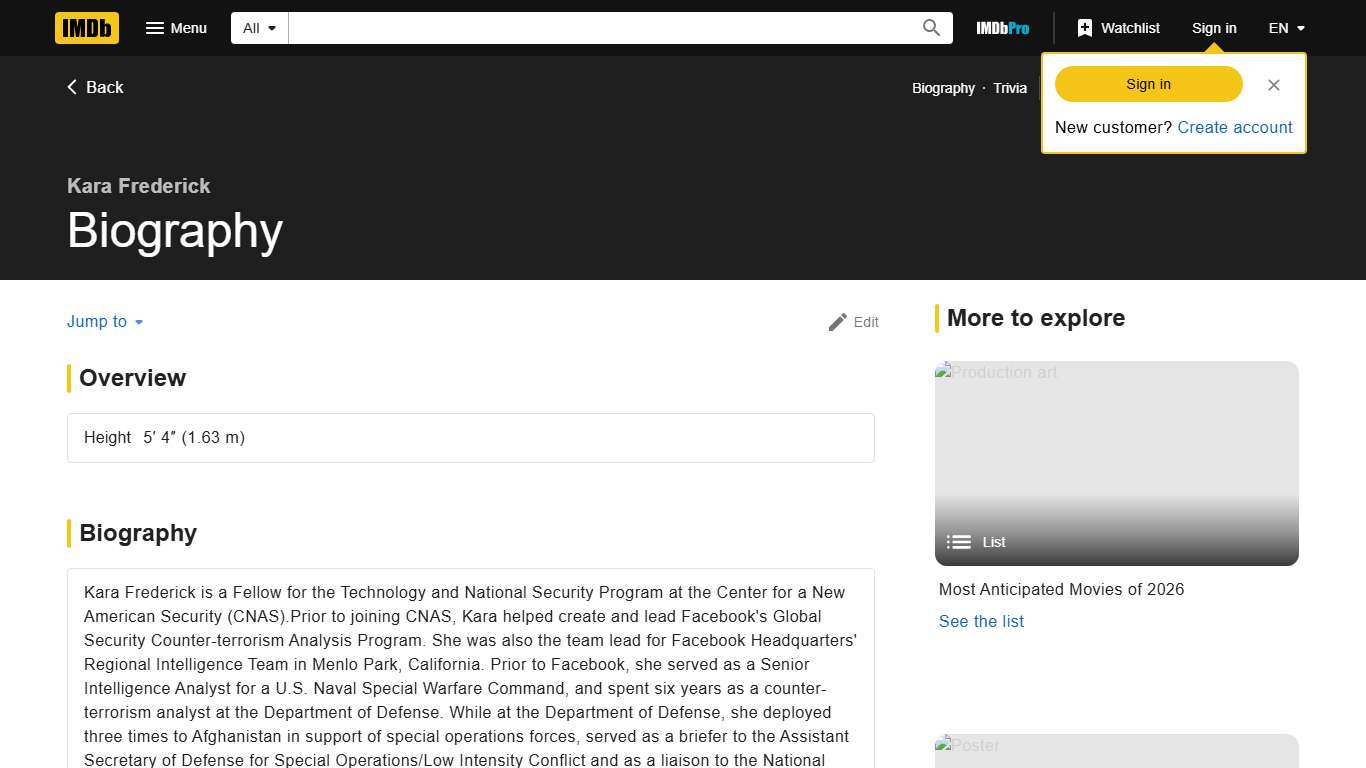Open Watchlist with bookmark icon
This screenshot has height=768, width=1366.
pos(1118,28)
